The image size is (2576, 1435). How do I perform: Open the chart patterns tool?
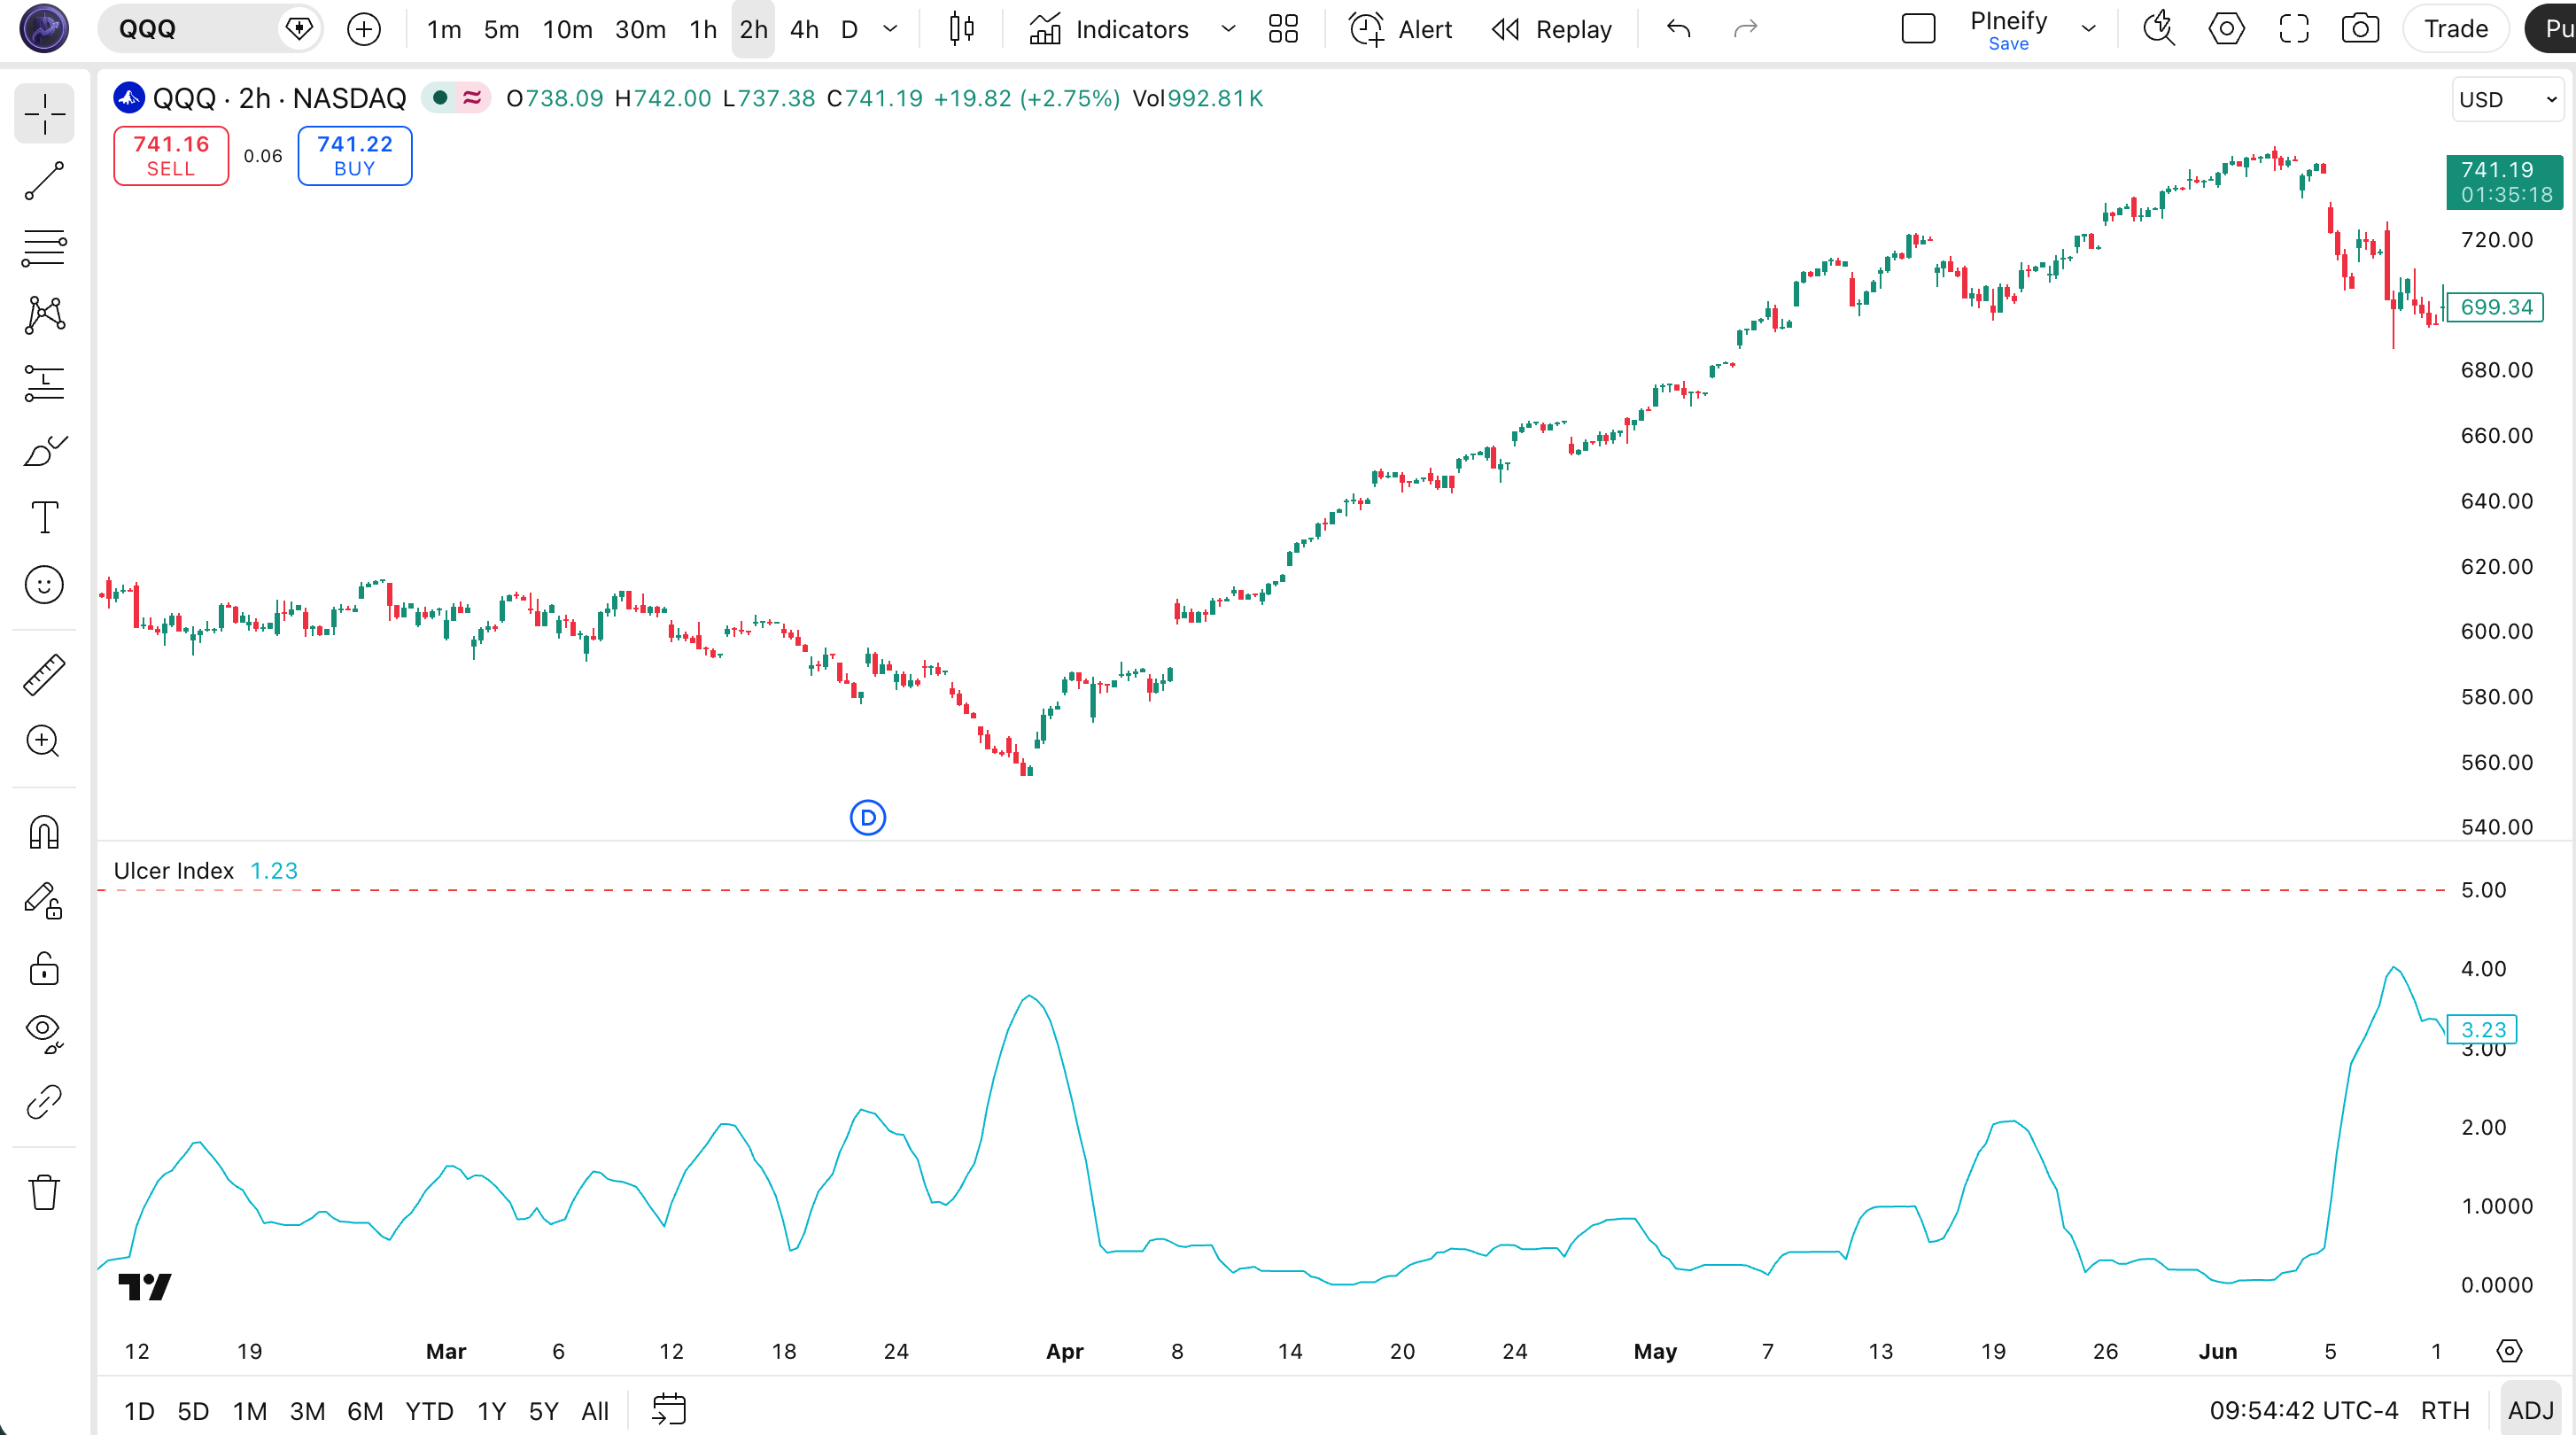(x=44, y=315)
